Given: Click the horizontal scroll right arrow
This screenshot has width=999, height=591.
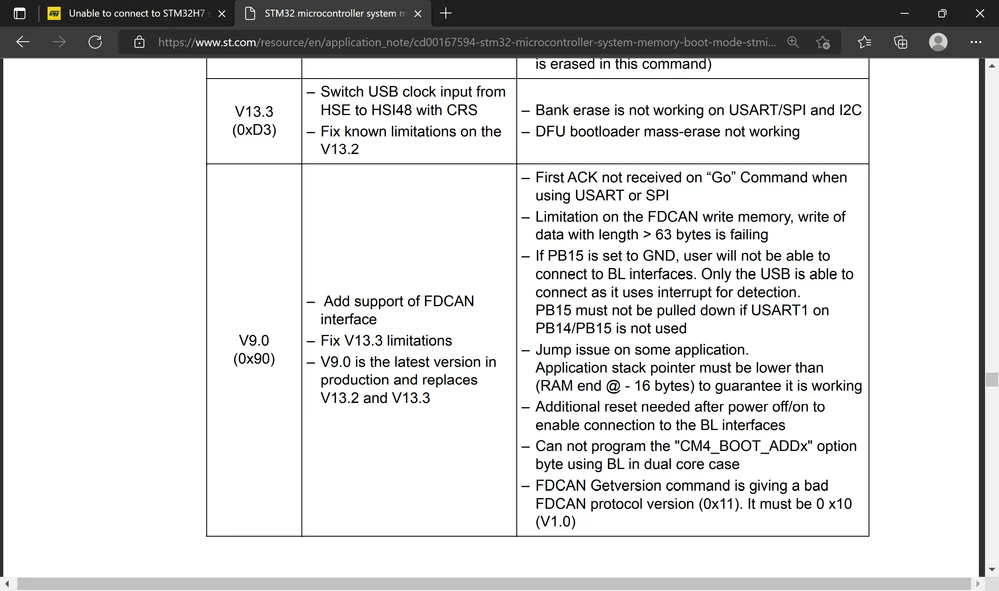Looking at the screenshot, I should (978, 583).
